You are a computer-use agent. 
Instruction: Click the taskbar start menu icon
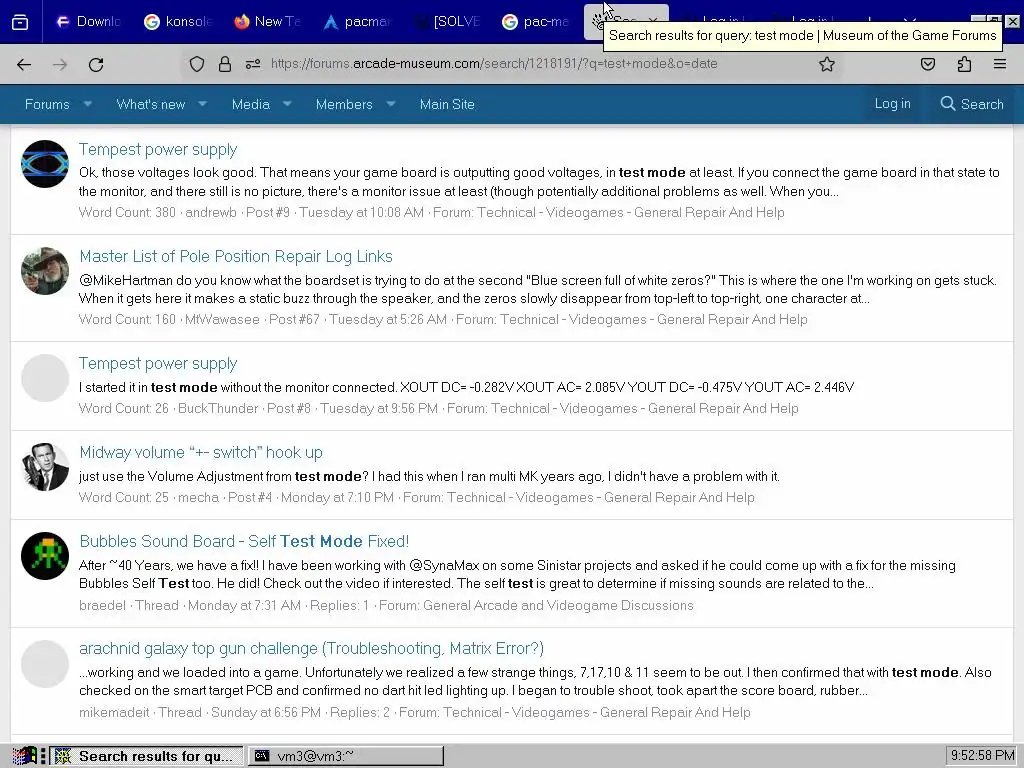tap(24, 756)
